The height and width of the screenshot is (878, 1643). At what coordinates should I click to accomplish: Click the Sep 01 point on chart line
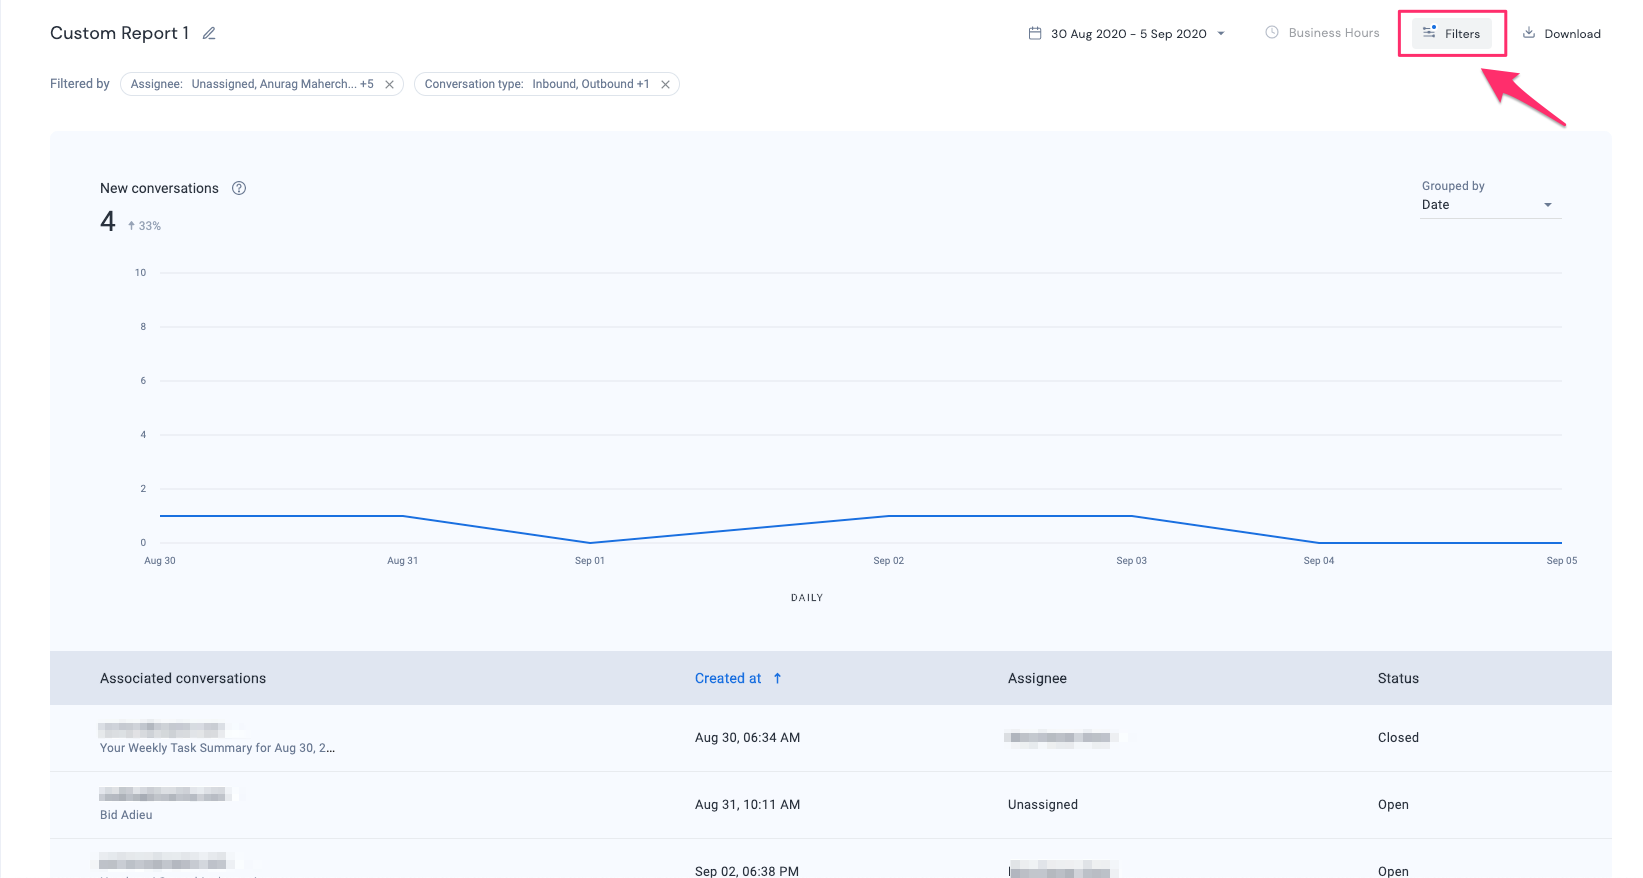(590, 543)
